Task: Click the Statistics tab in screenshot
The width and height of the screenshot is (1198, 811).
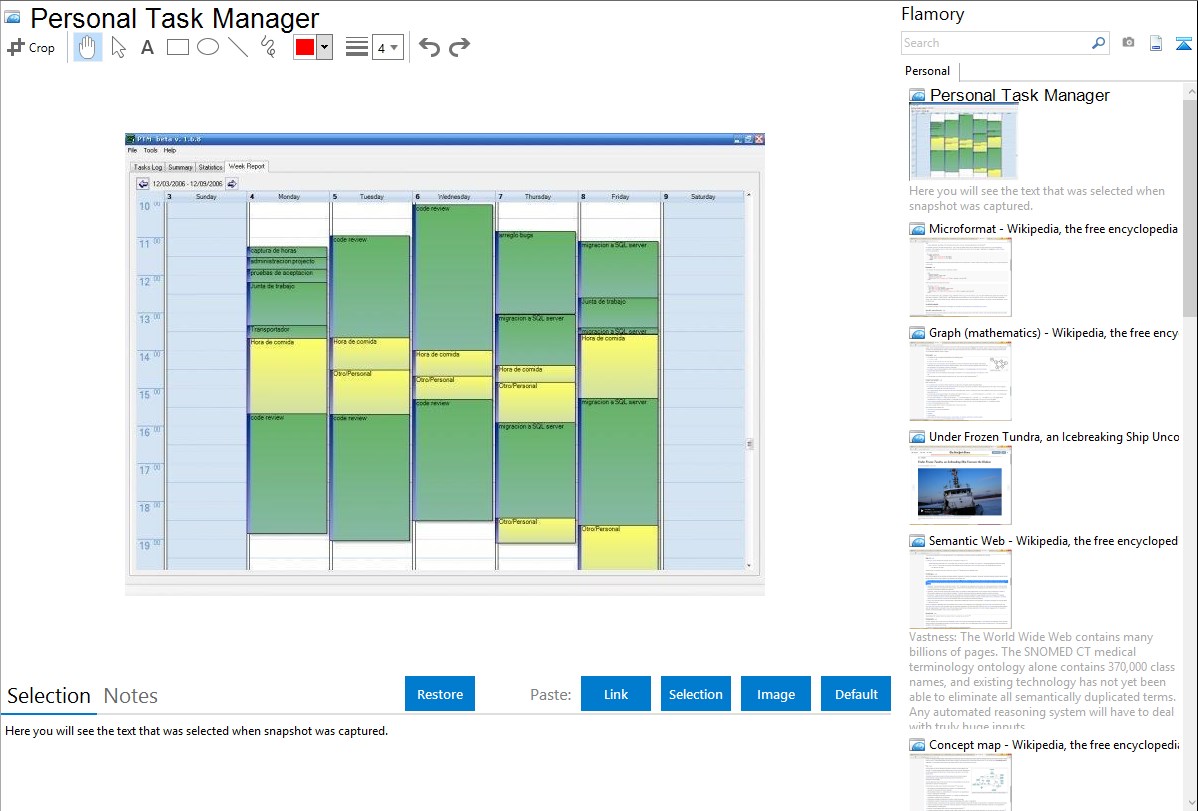Action: 210,167
